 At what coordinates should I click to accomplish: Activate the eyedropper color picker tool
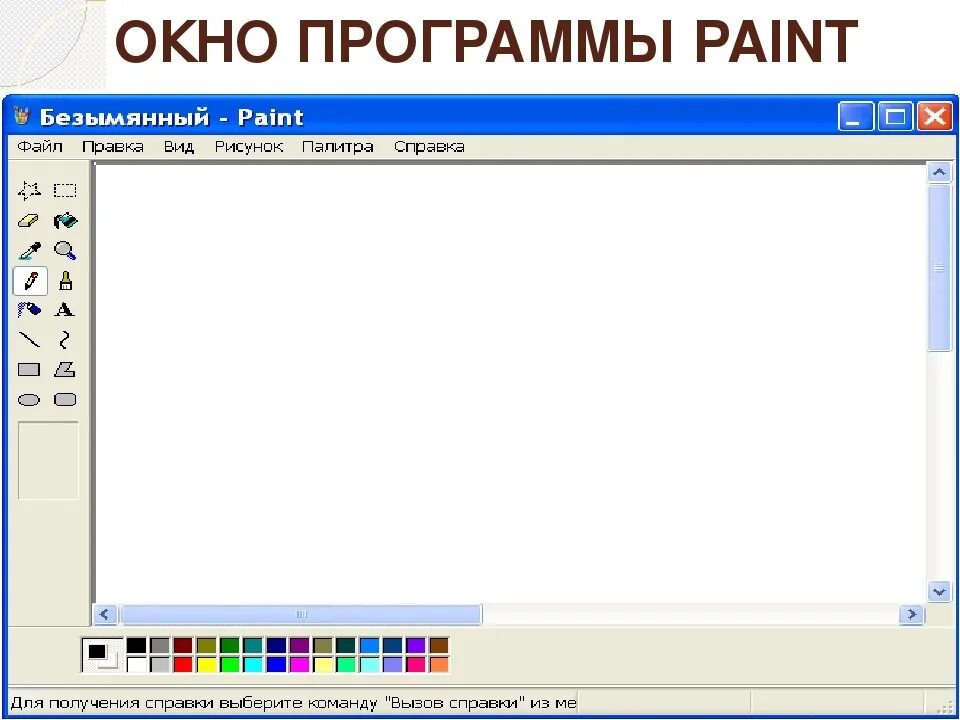(29, 250)
